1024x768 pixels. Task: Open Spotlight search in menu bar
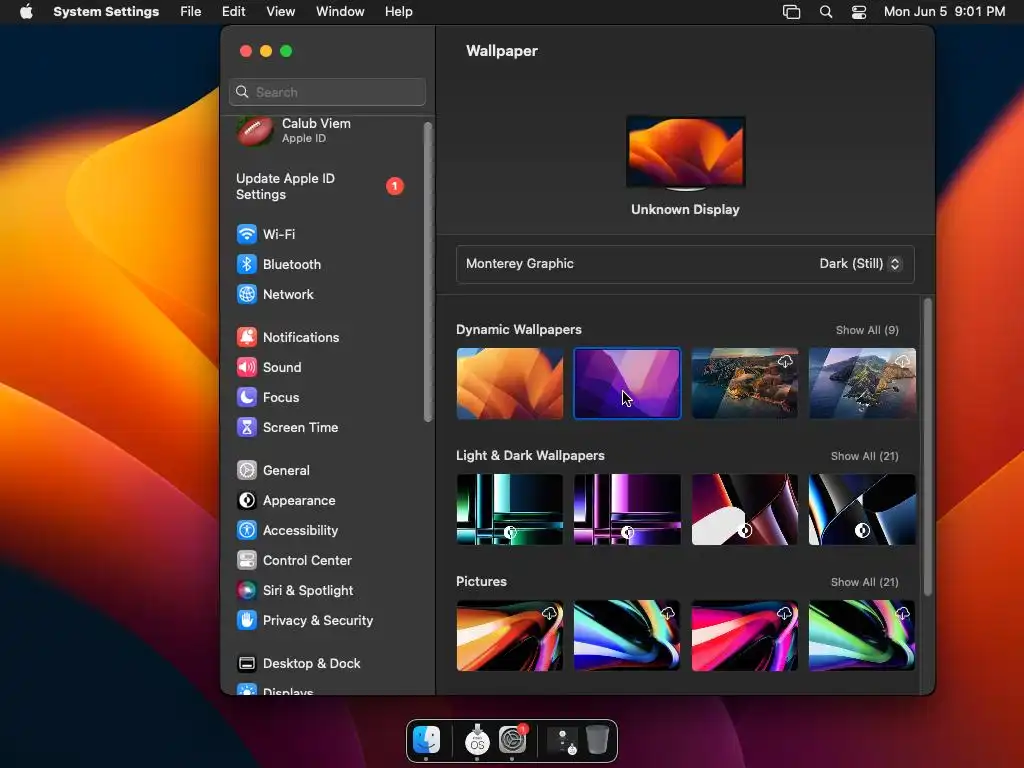[825, 12]
